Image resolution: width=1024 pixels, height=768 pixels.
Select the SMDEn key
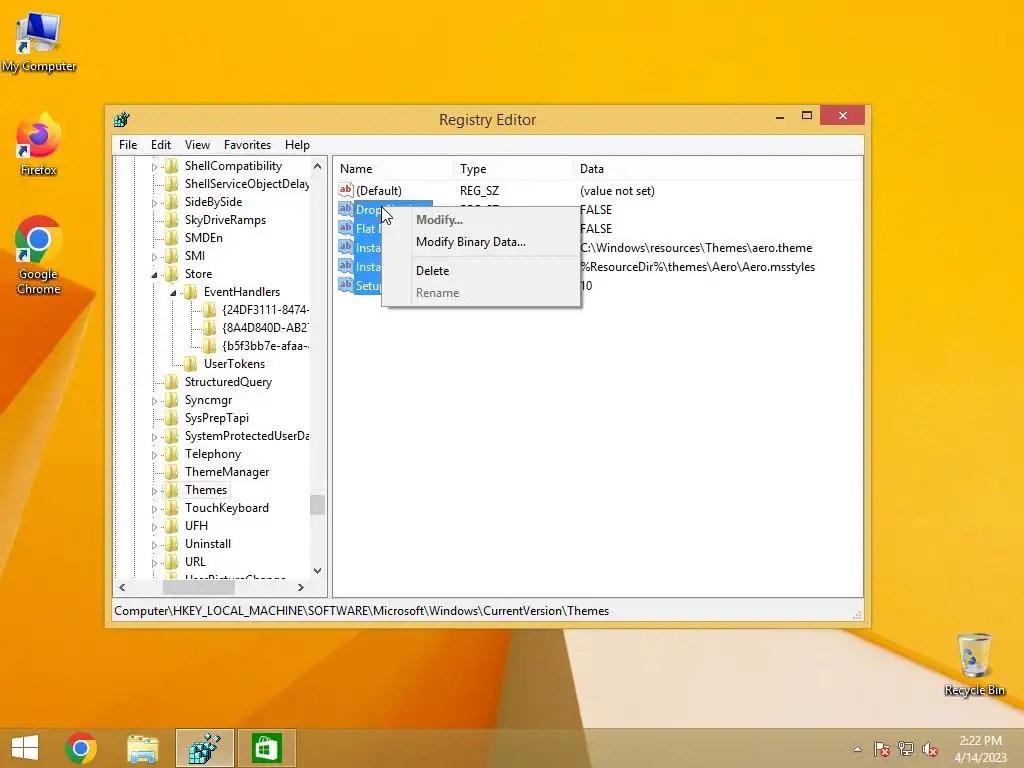tap(203, 238)
